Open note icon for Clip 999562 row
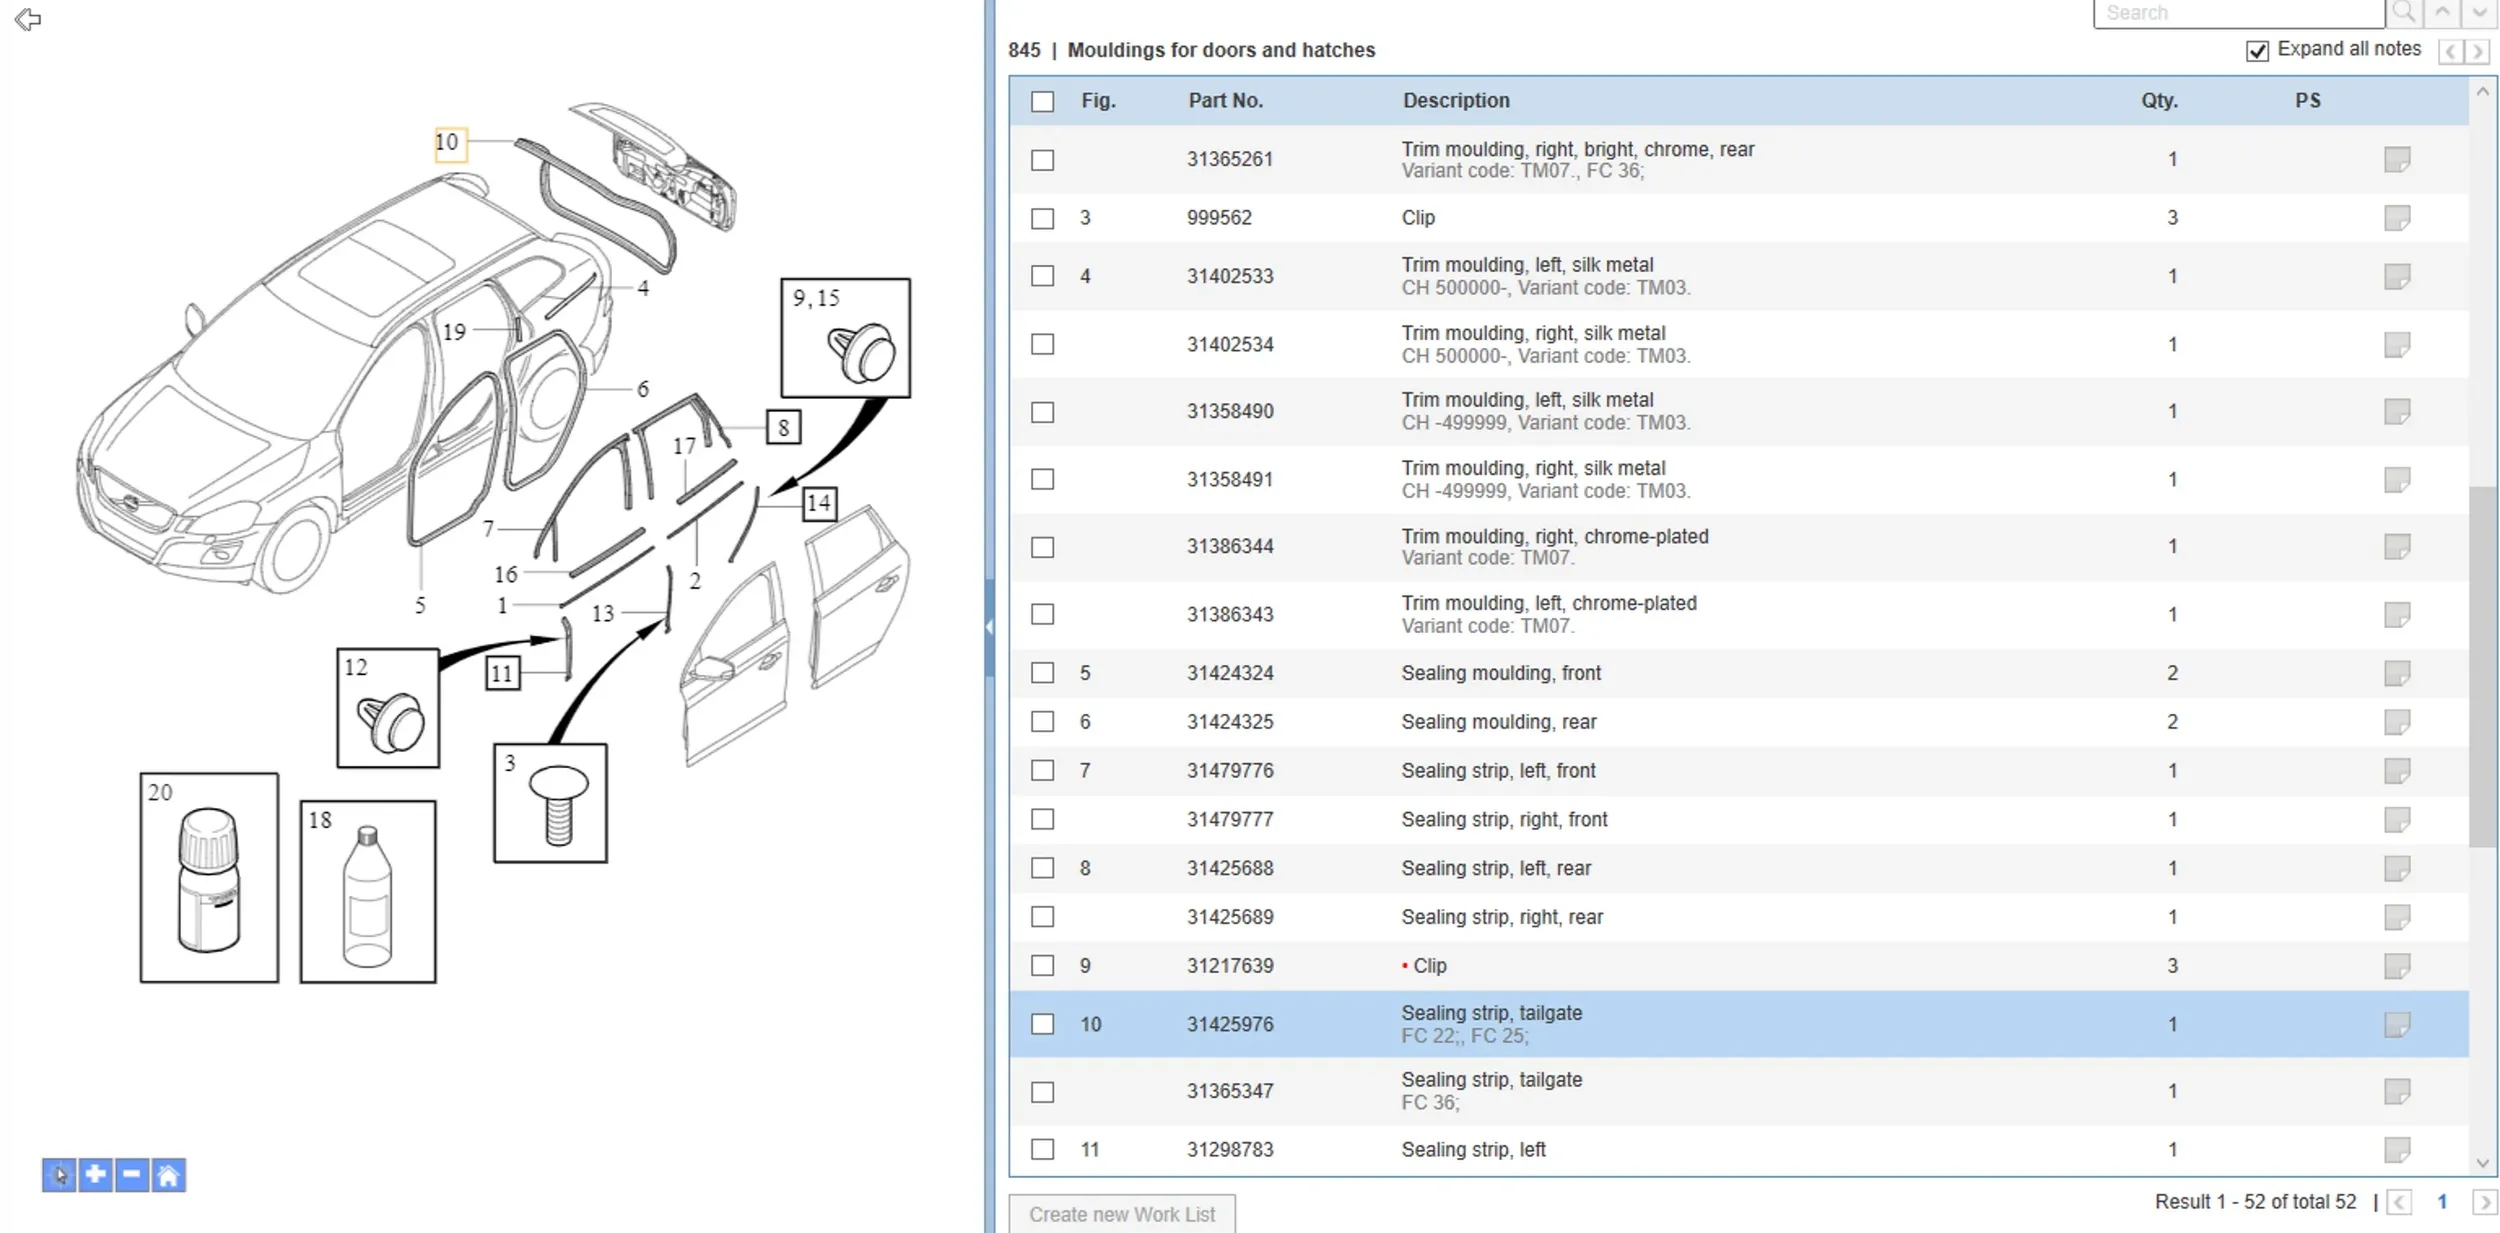The width and height of the screenshot is (2500, 1233). (x=2396, y=218)
